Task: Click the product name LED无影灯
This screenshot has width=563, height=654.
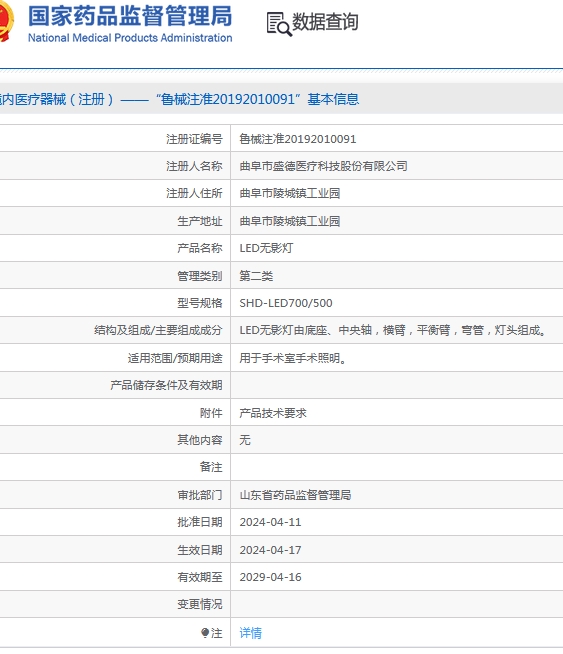Action: click(x=266, y=248)
